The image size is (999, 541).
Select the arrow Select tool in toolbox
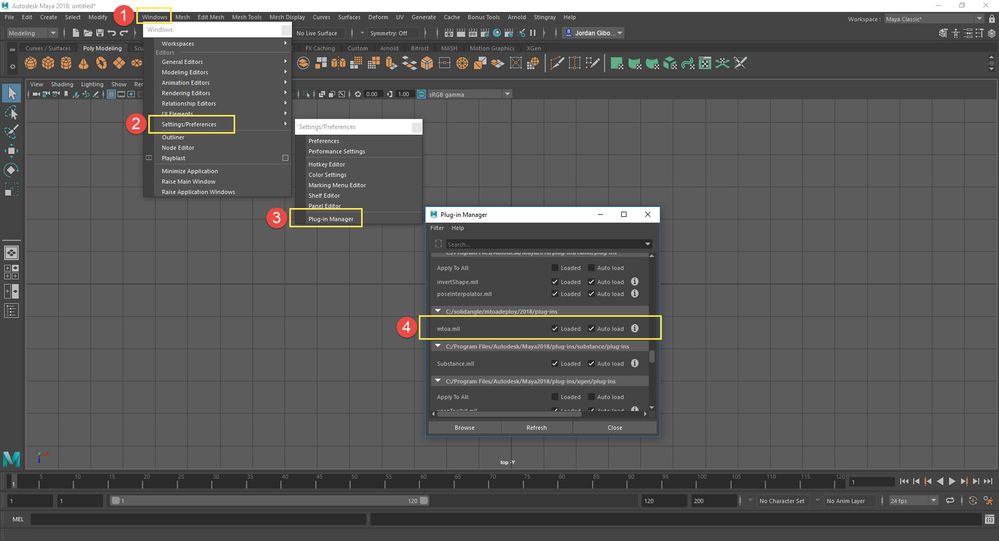[x=11, y=93]
